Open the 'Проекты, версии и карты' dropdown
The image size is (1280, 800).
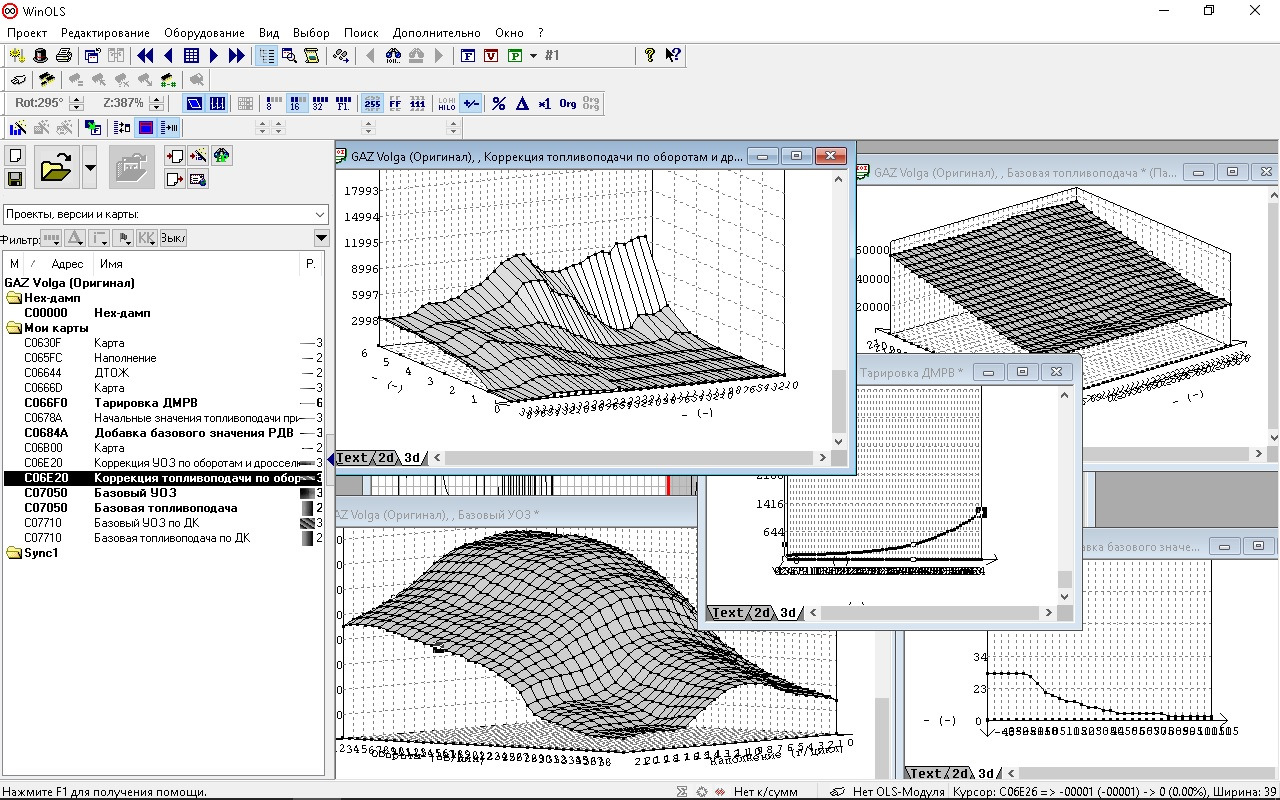pyautogui.click(x=319, y=214)
